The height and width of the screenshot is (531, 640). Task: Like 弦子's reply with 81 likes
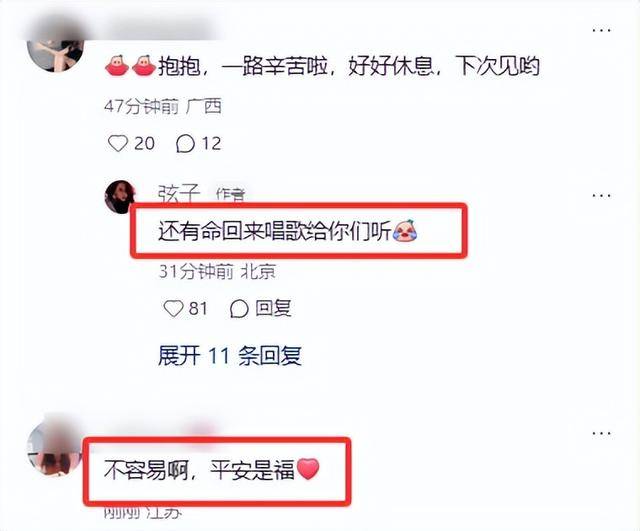(173, 309)
